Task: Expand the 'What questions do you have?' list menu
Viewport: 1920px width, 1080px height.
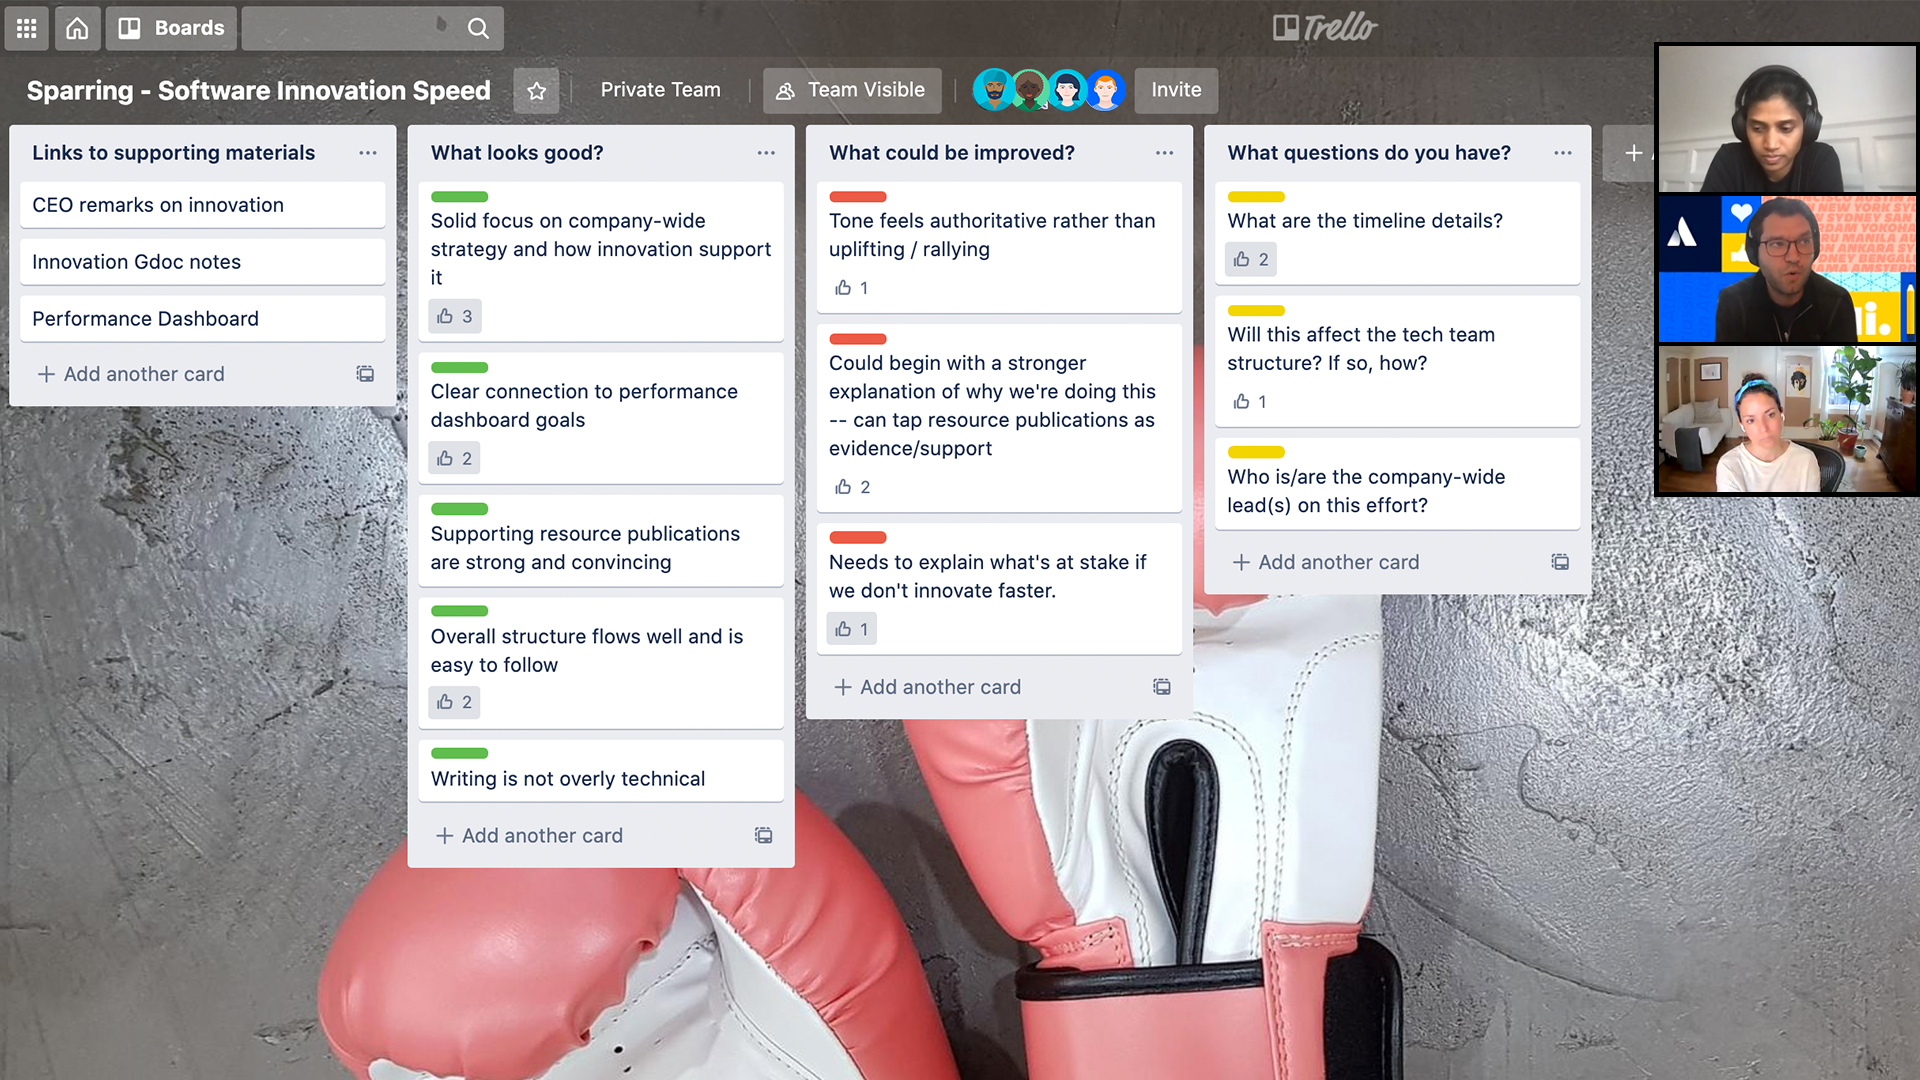Action: click(1563, 153)
